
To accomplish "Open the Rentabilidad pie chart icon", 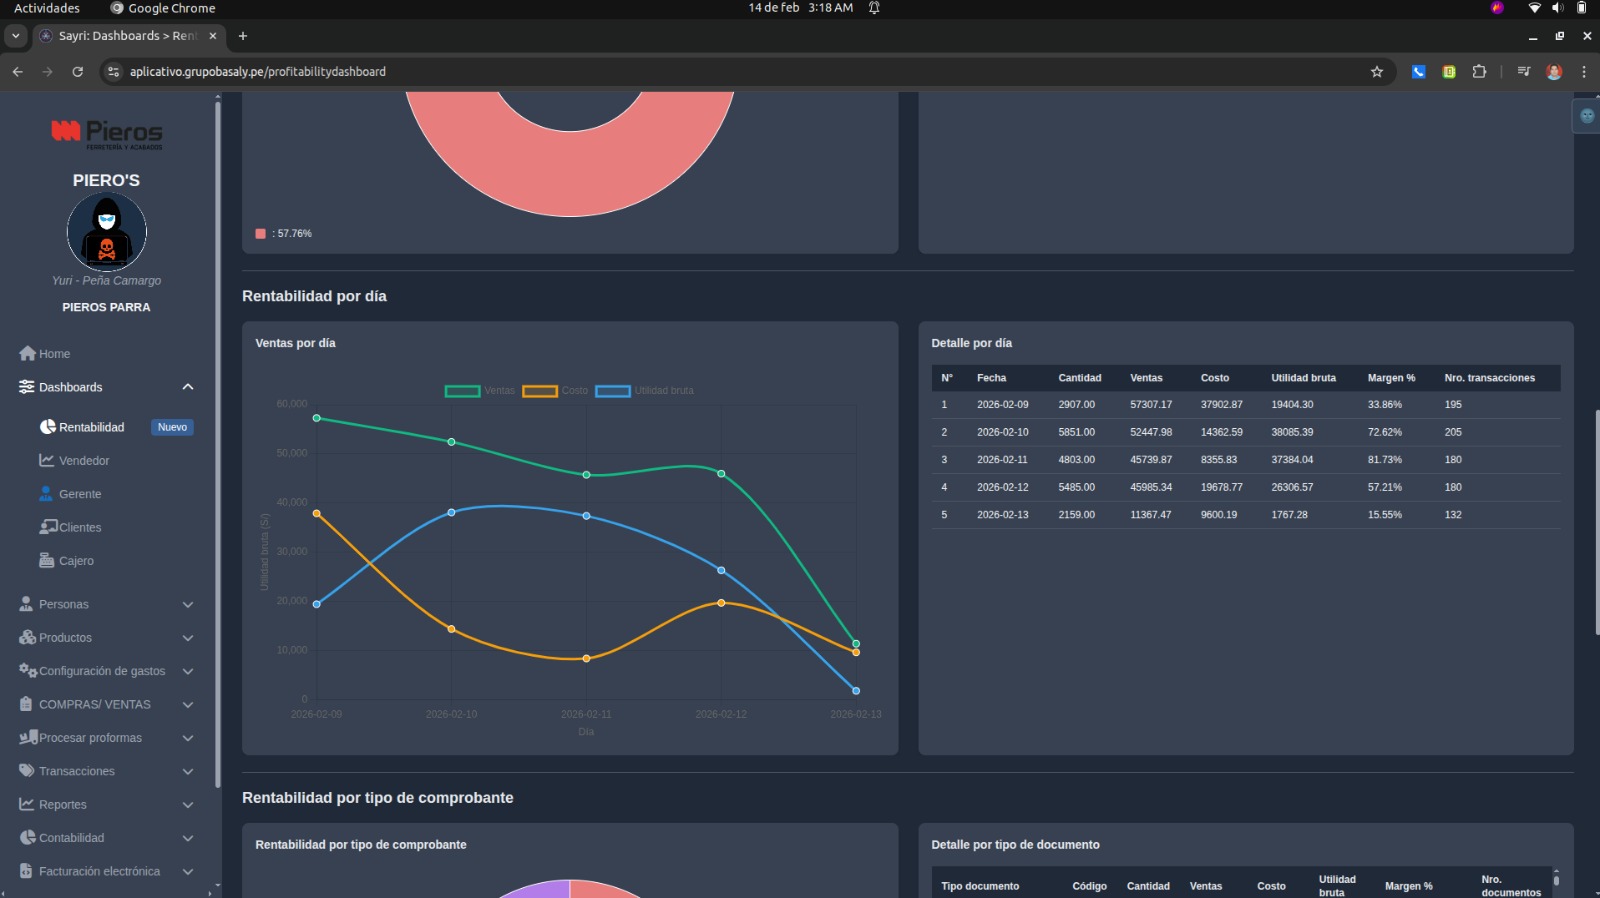I will pyautogui.click(x=47, y=427).
